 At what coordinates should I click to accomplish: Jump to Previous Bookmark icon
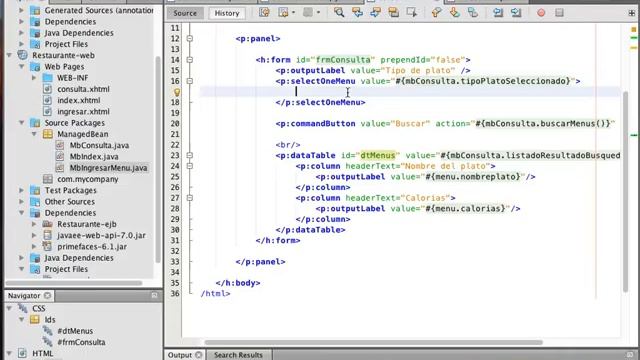pyautogui.click(x=436, y=13)
